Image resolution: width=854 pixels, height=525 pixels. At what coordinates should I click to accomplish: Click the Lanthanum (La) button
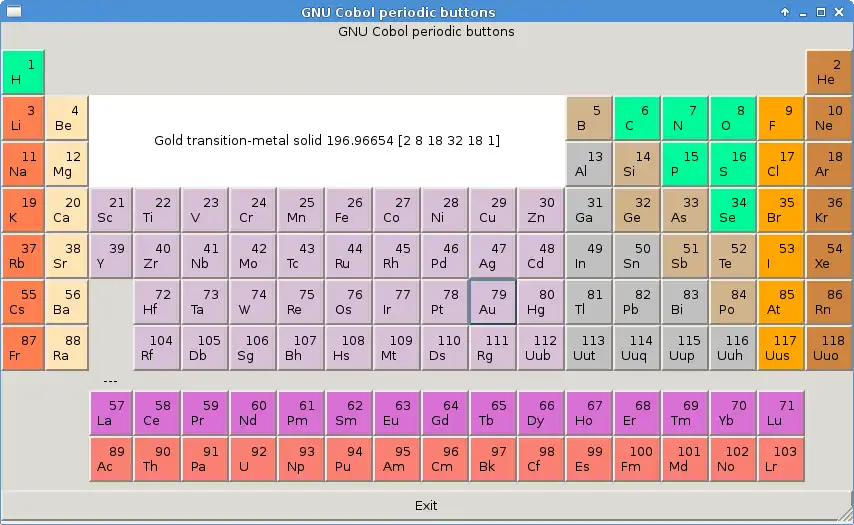click(111, 413)
